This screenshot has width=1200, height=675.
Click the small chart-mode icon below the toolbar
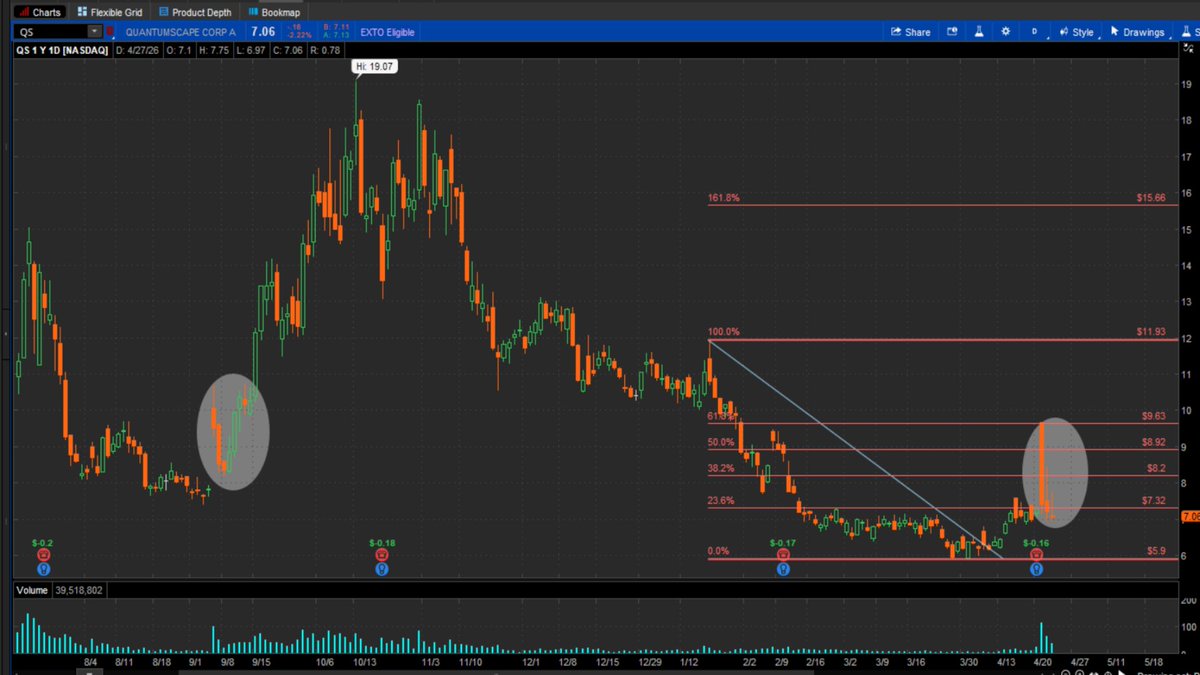1187,50
